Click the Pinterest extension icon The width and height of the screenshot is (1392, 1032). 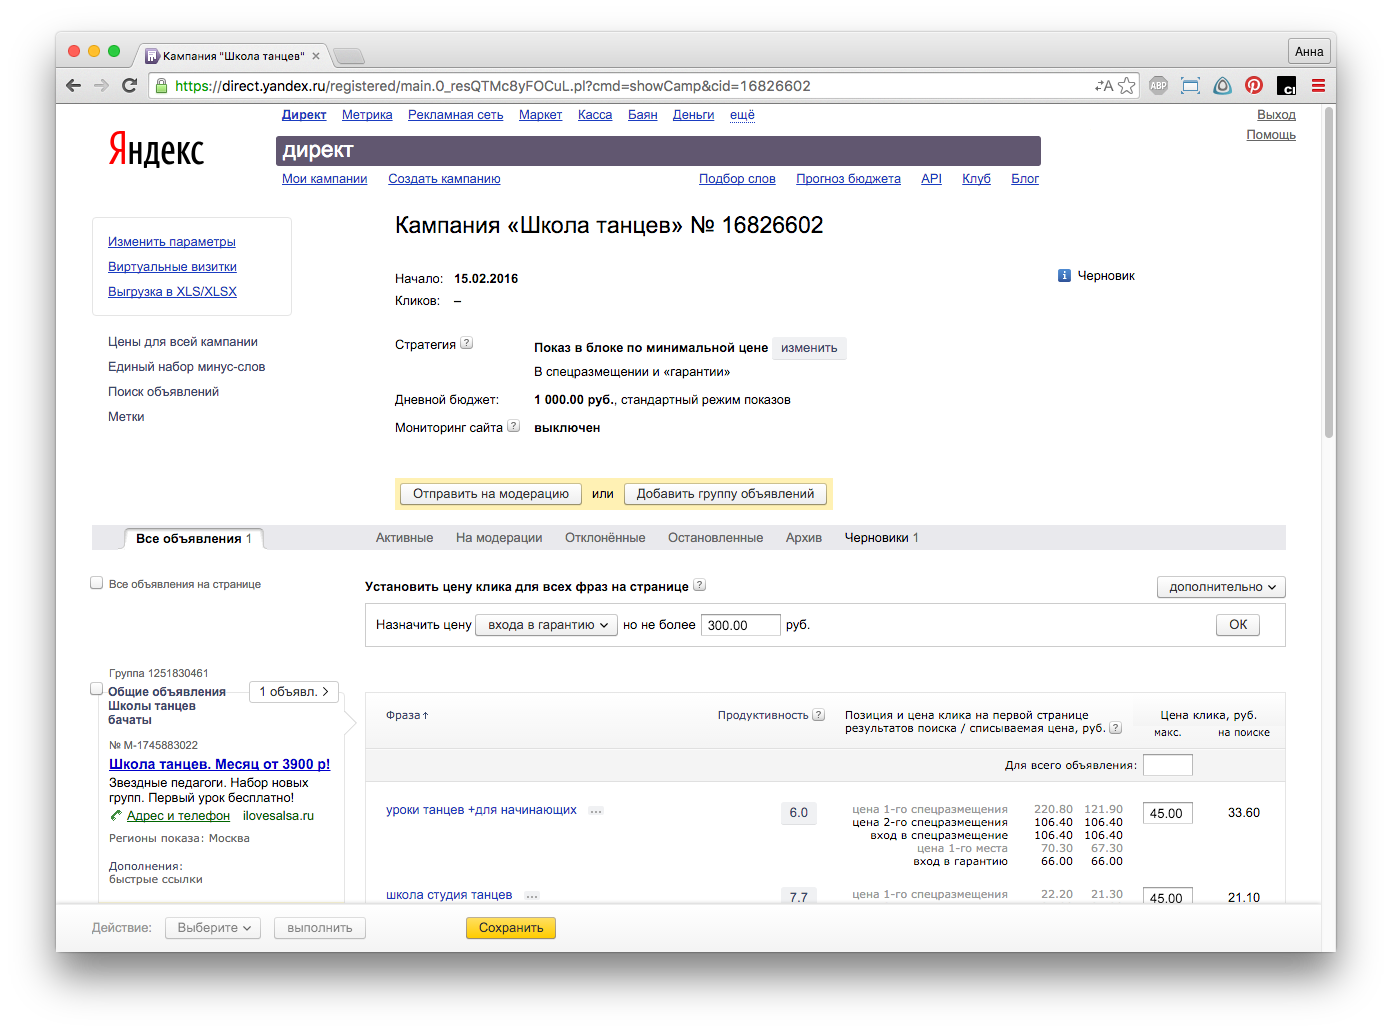click(1254, 86)
